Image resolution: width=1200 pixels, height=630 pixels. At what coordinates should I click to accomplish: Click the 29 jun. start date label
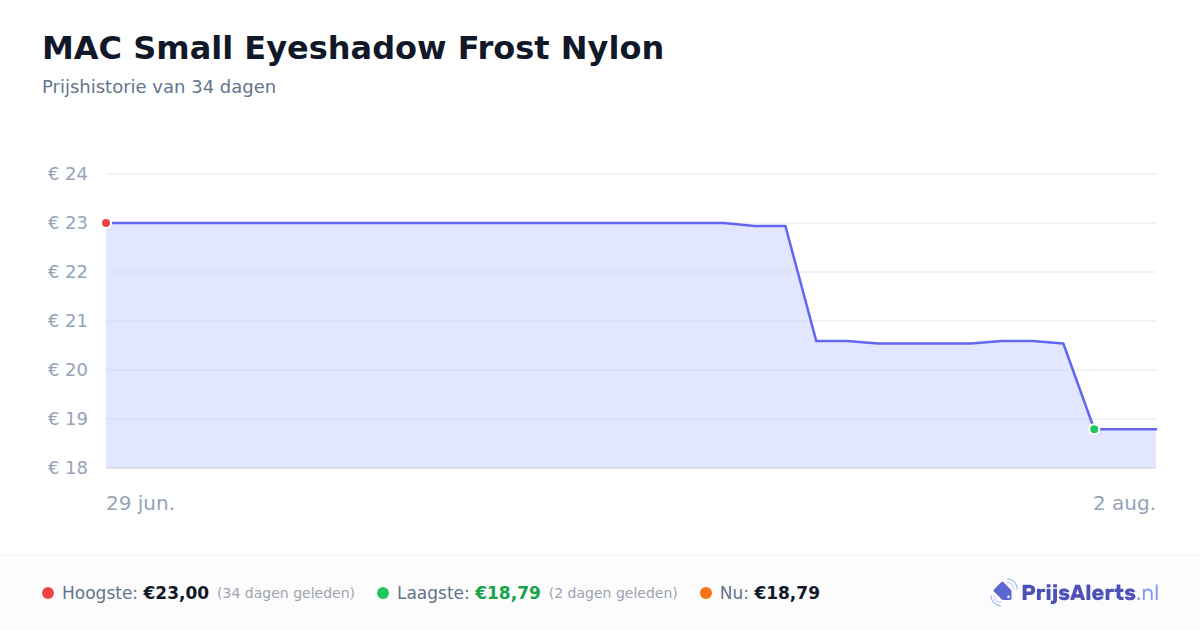coord(141,503)
